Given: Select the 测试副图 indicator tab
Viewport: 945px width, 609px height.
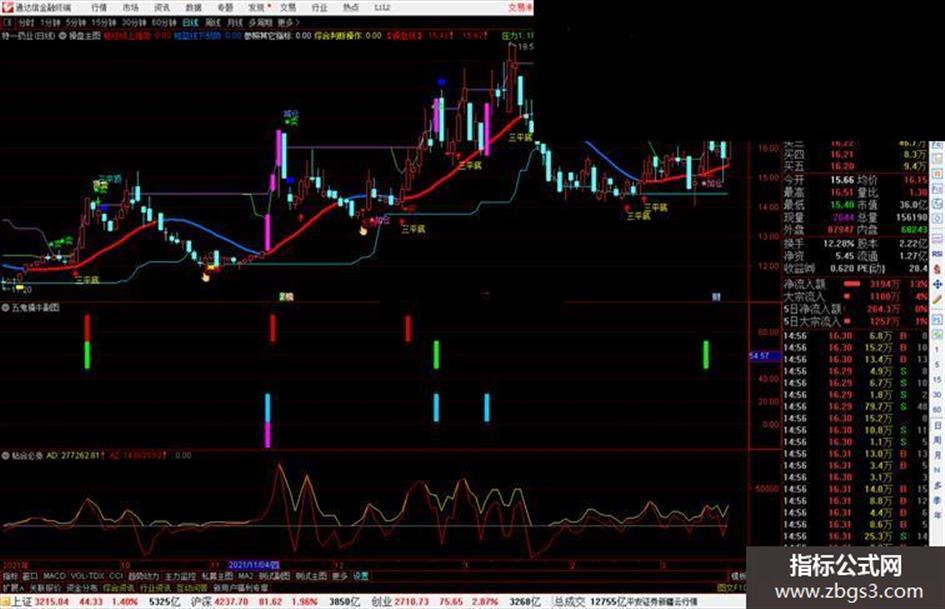Looking at the screenshot, I should tap(274, 576).
